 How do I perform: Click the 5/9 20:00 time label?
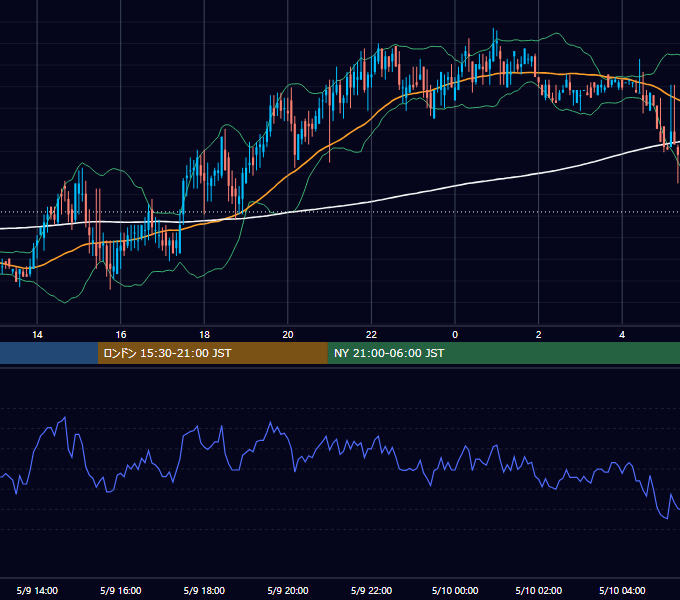(x=288, y=590)
